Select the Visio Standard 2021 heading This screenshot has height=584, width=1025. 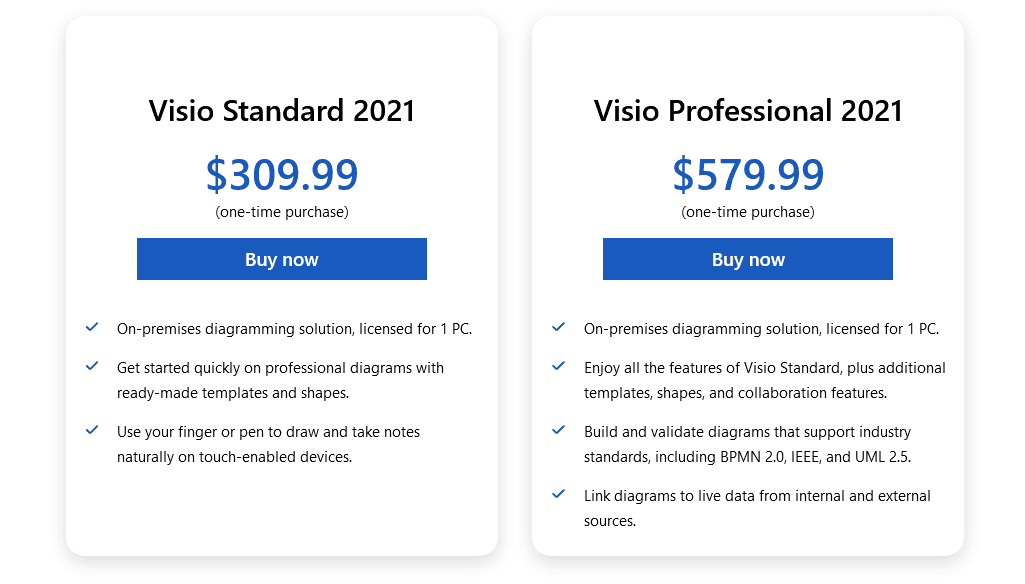click(x=281, y=110)
